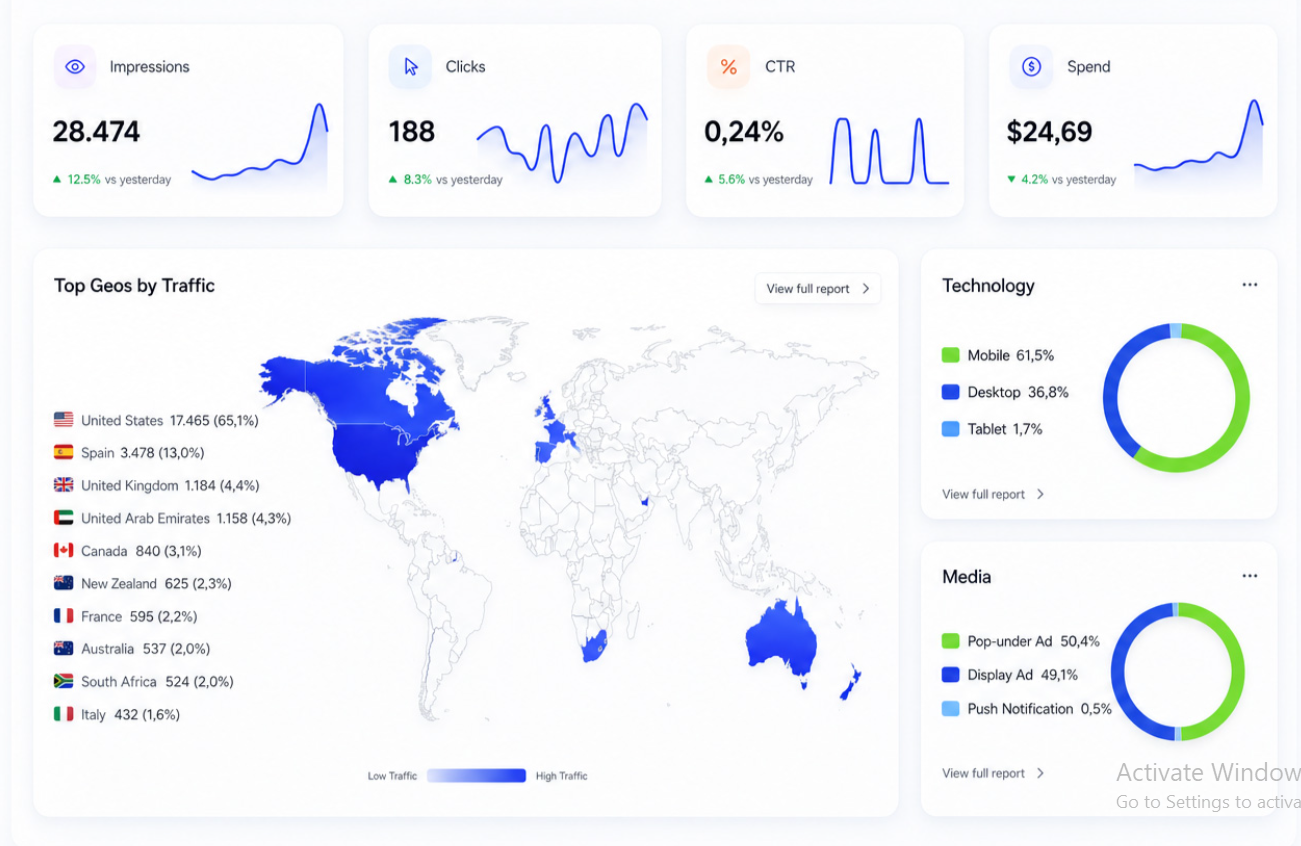Screen dimensions: 1301x846
Task: Click the Low to High Traffic gradient bar
Action: pyautogui.click(x=476, y=775)
